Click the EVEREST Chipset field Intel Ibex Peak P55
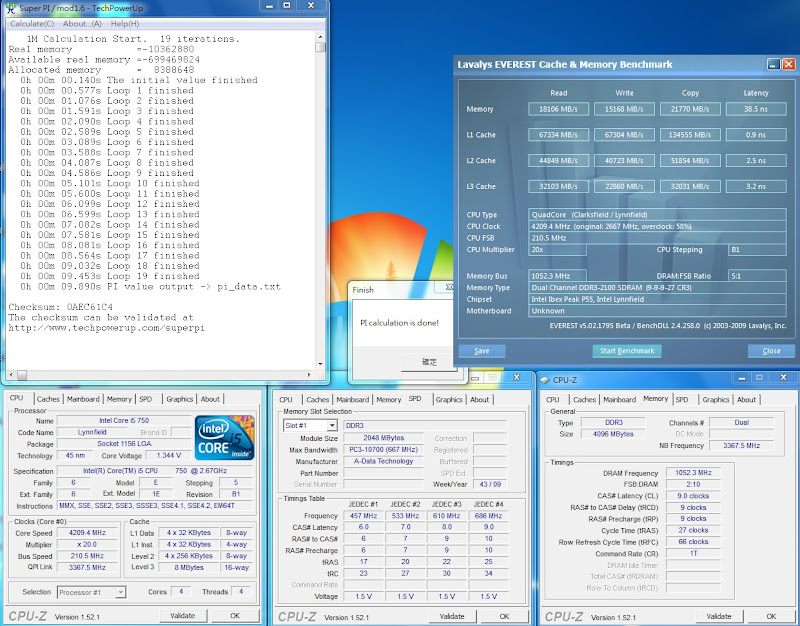This screenshot has width=800, height=626. (657, 299)
